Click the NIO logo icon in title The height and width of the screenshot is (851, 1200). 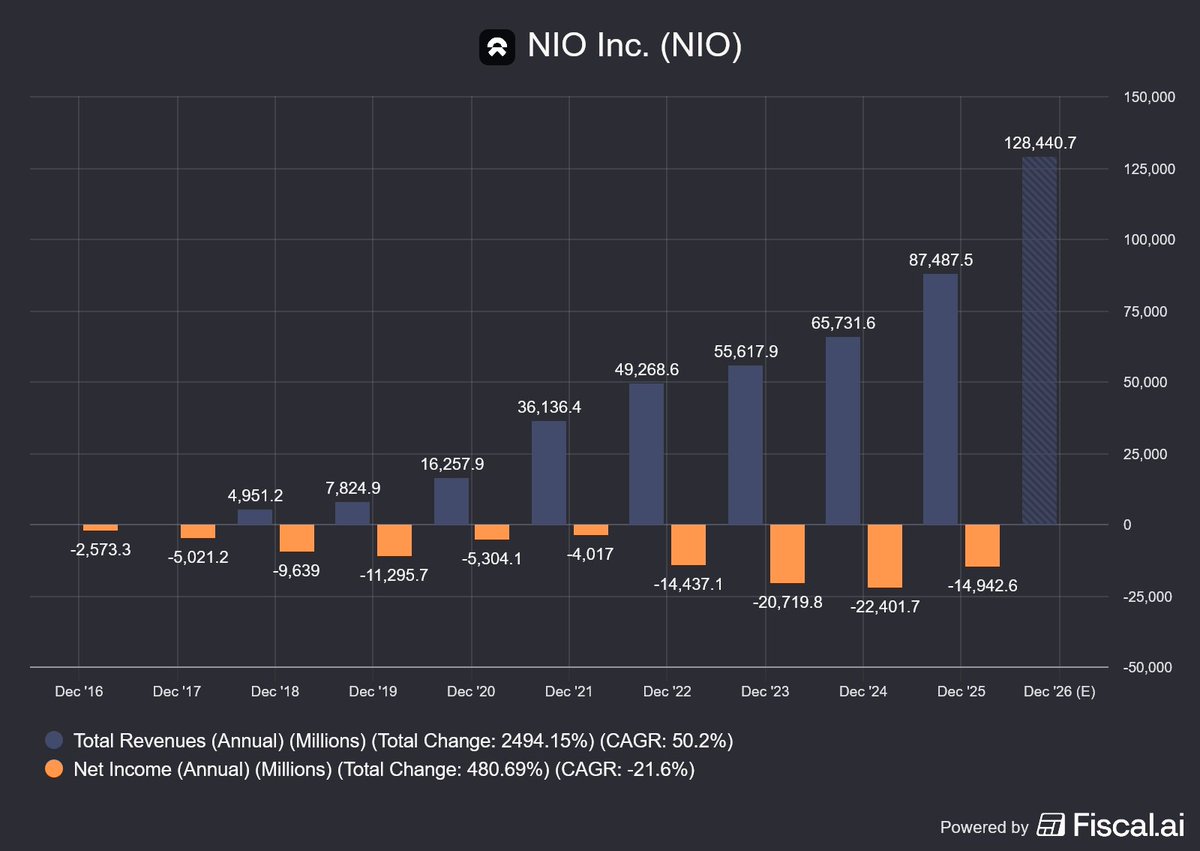click(497, 46)
